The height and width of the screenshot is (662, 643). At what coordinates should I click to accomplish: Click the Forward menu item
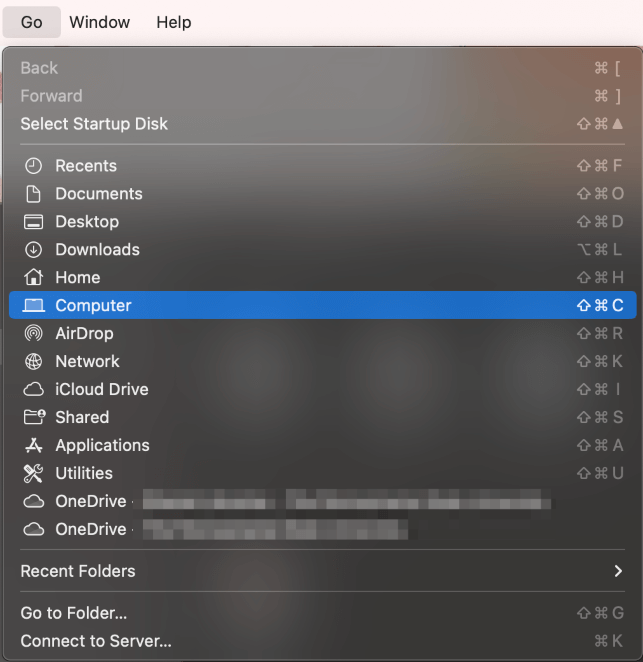coord(323,96)
